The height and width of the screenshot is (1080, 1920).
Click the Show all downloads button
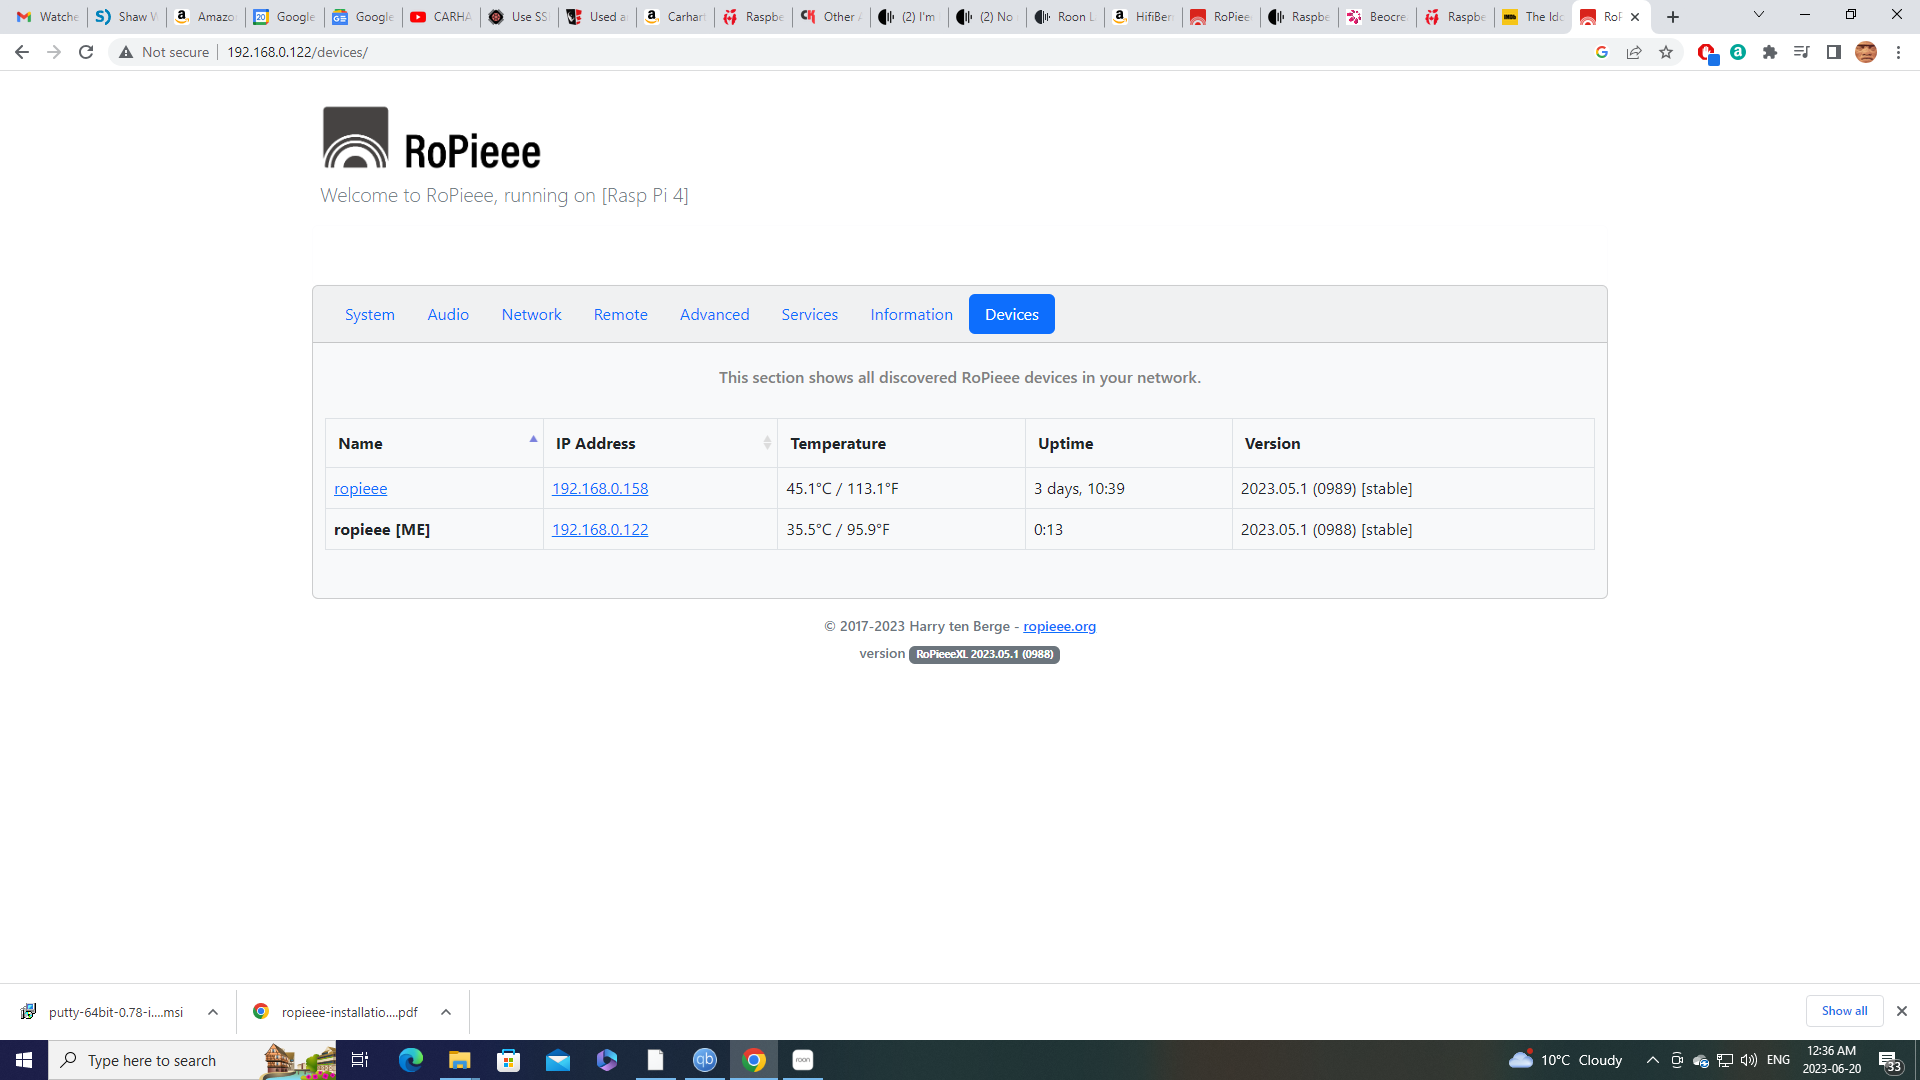point(1843,1011)
